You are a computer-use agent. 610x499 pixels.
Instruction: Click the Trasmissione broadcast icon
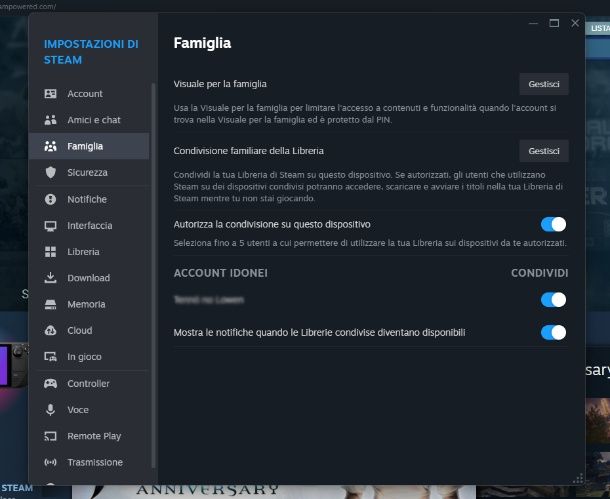click(x=50, y=462)
